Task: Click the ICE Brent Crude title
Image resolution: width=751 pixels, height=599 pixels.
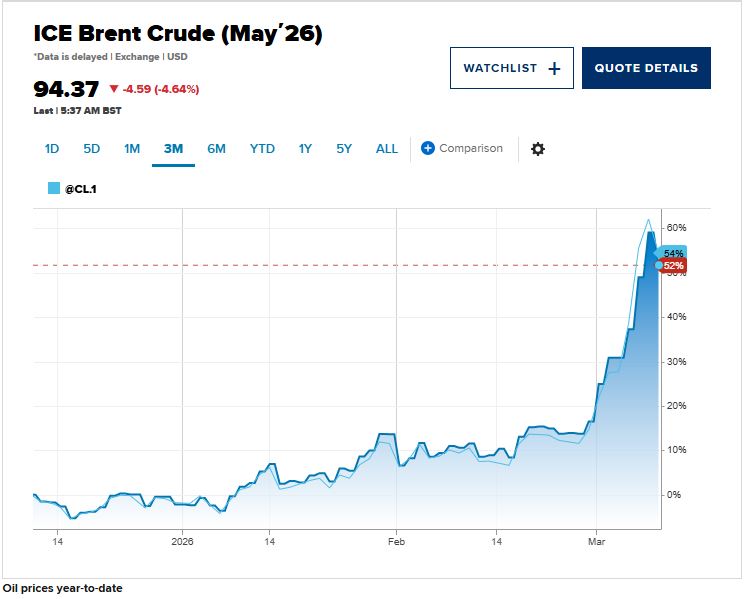Action: coord(178,34)
